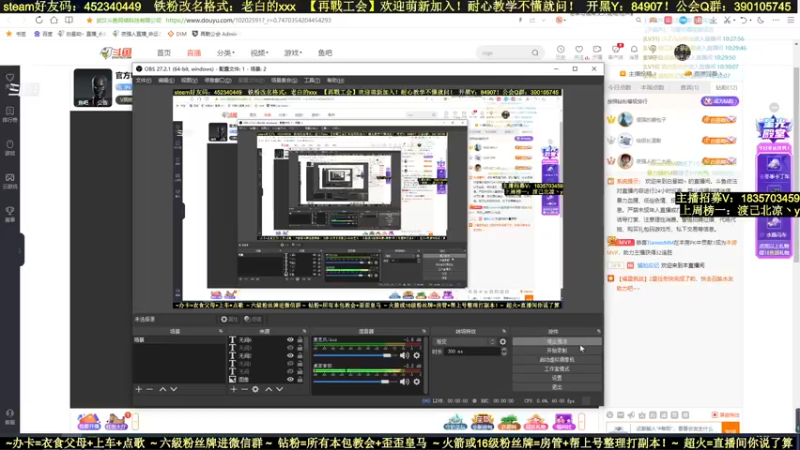The width and height of the screenshot is (800, 450).
Task: Toggle visibility of the fourth text source
Action: point(290,364)
